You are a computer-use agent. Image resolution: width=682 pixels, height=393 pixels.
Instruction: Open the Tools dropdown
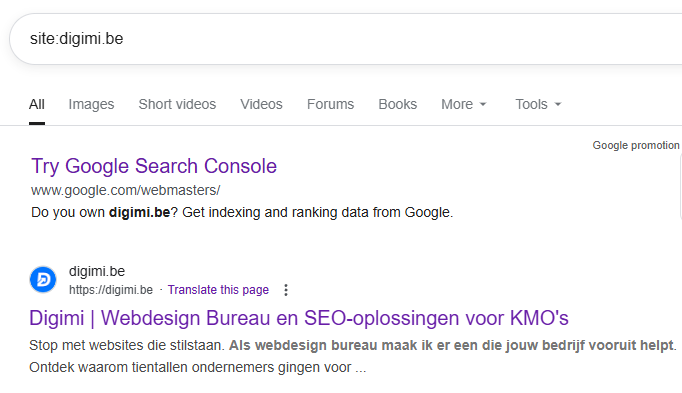click(538, 104)
